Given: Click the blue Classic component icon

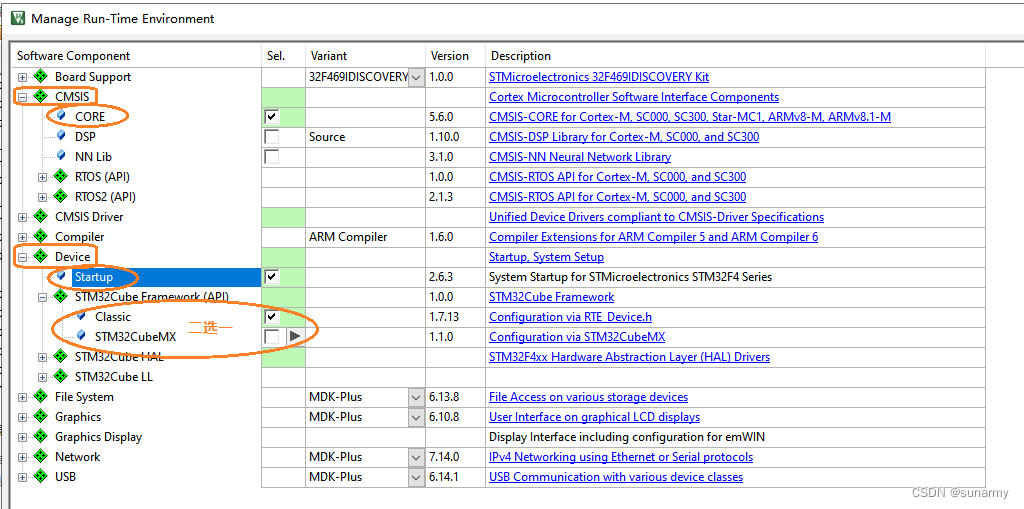Looking at the screenshot, I should (82, 316).
